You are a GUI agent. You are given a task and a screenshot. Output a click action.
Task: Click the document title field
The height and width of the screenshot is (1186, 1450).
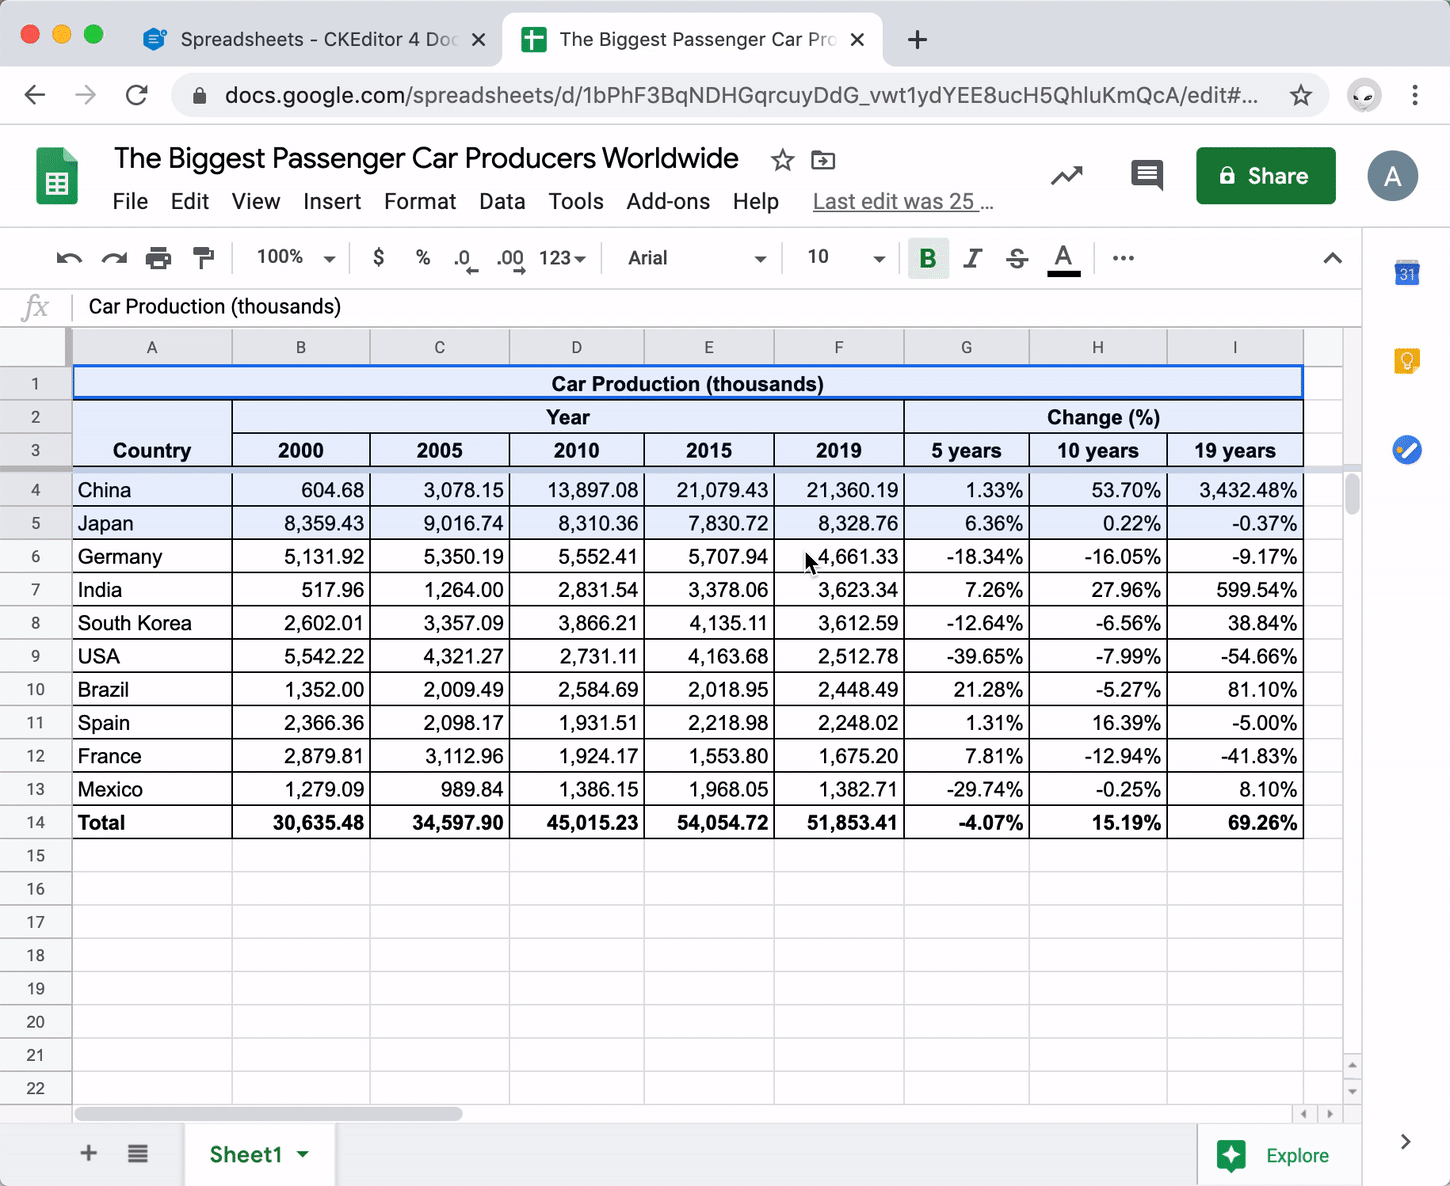click(x=426, y=158)
